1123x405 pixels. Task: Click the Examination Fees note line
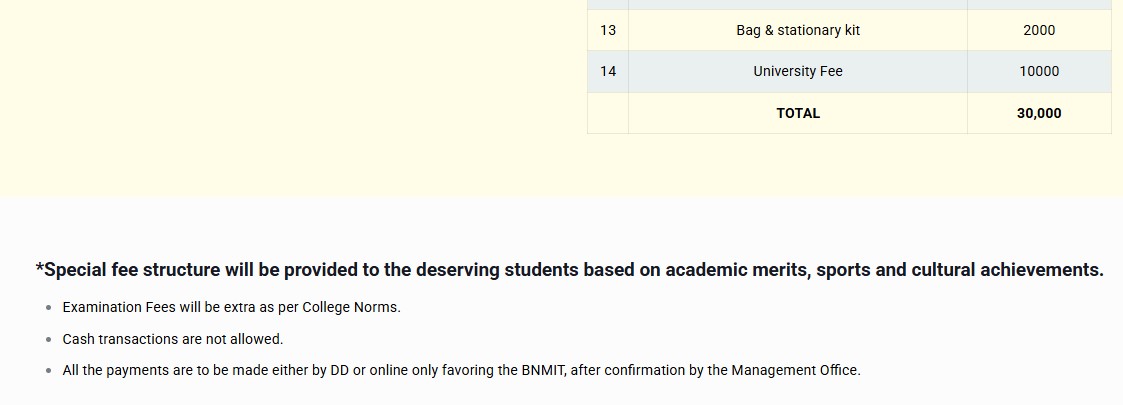pos(232,308)
